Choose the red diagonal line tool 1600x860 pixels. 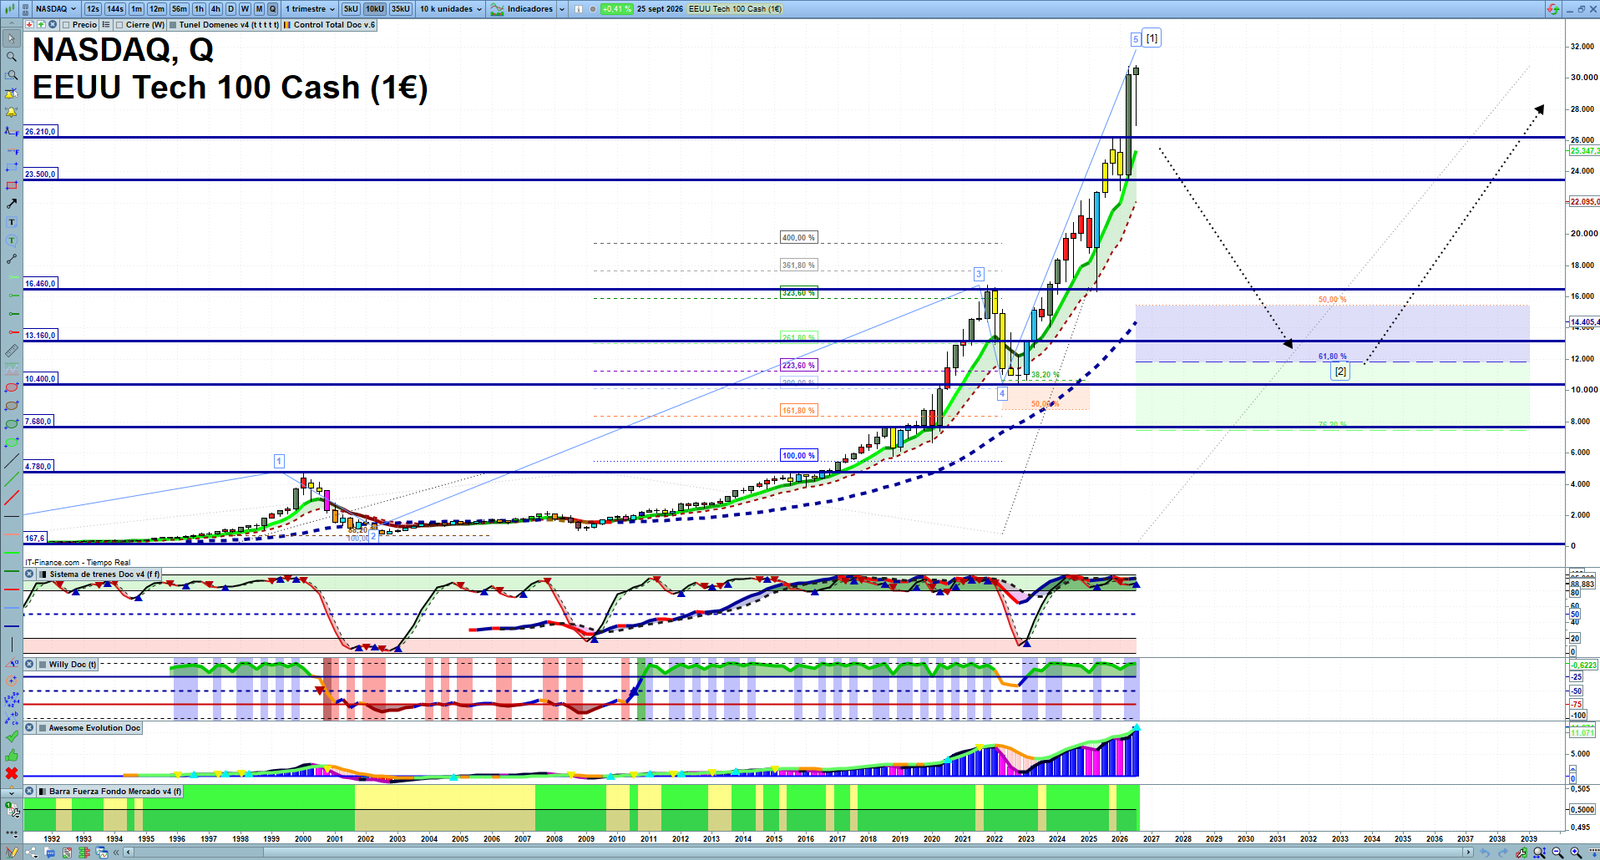point(11,498)
